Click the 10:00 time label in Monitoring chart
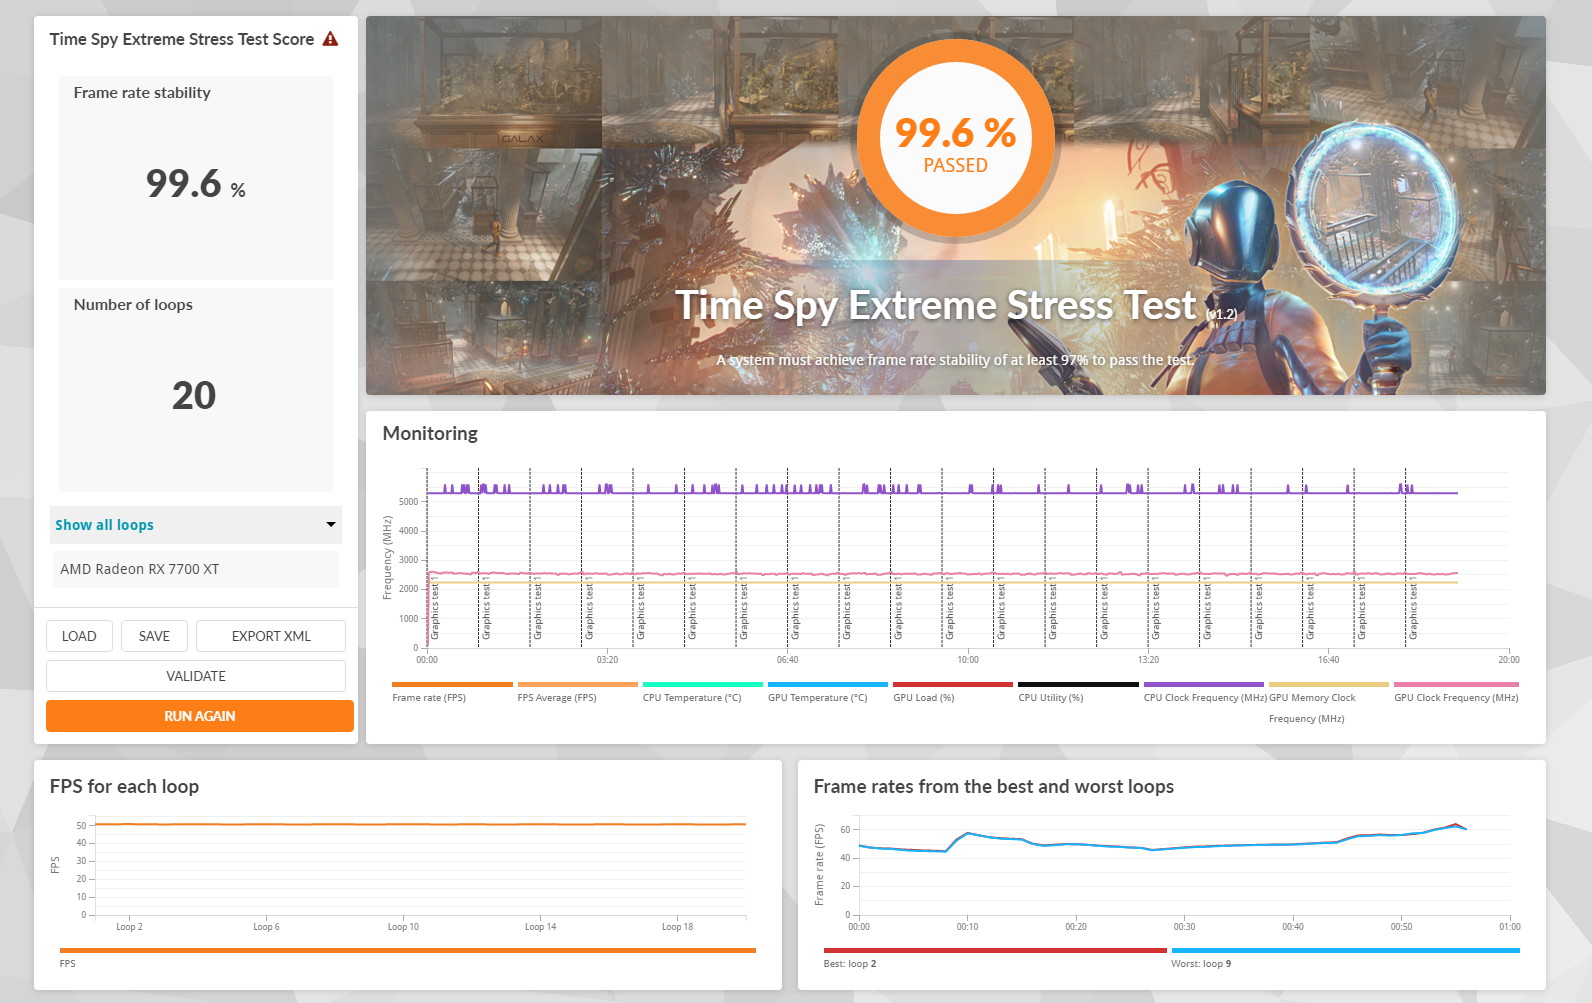 (968, 659)
